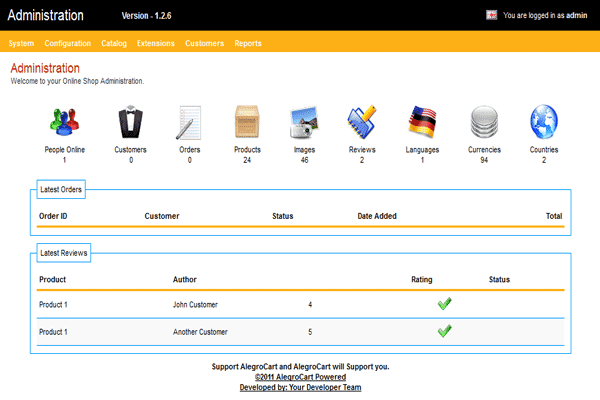Open the Countries globe icon
This screenshot has height=400, width=600.
pyautogui.click(x=544, y=123)
